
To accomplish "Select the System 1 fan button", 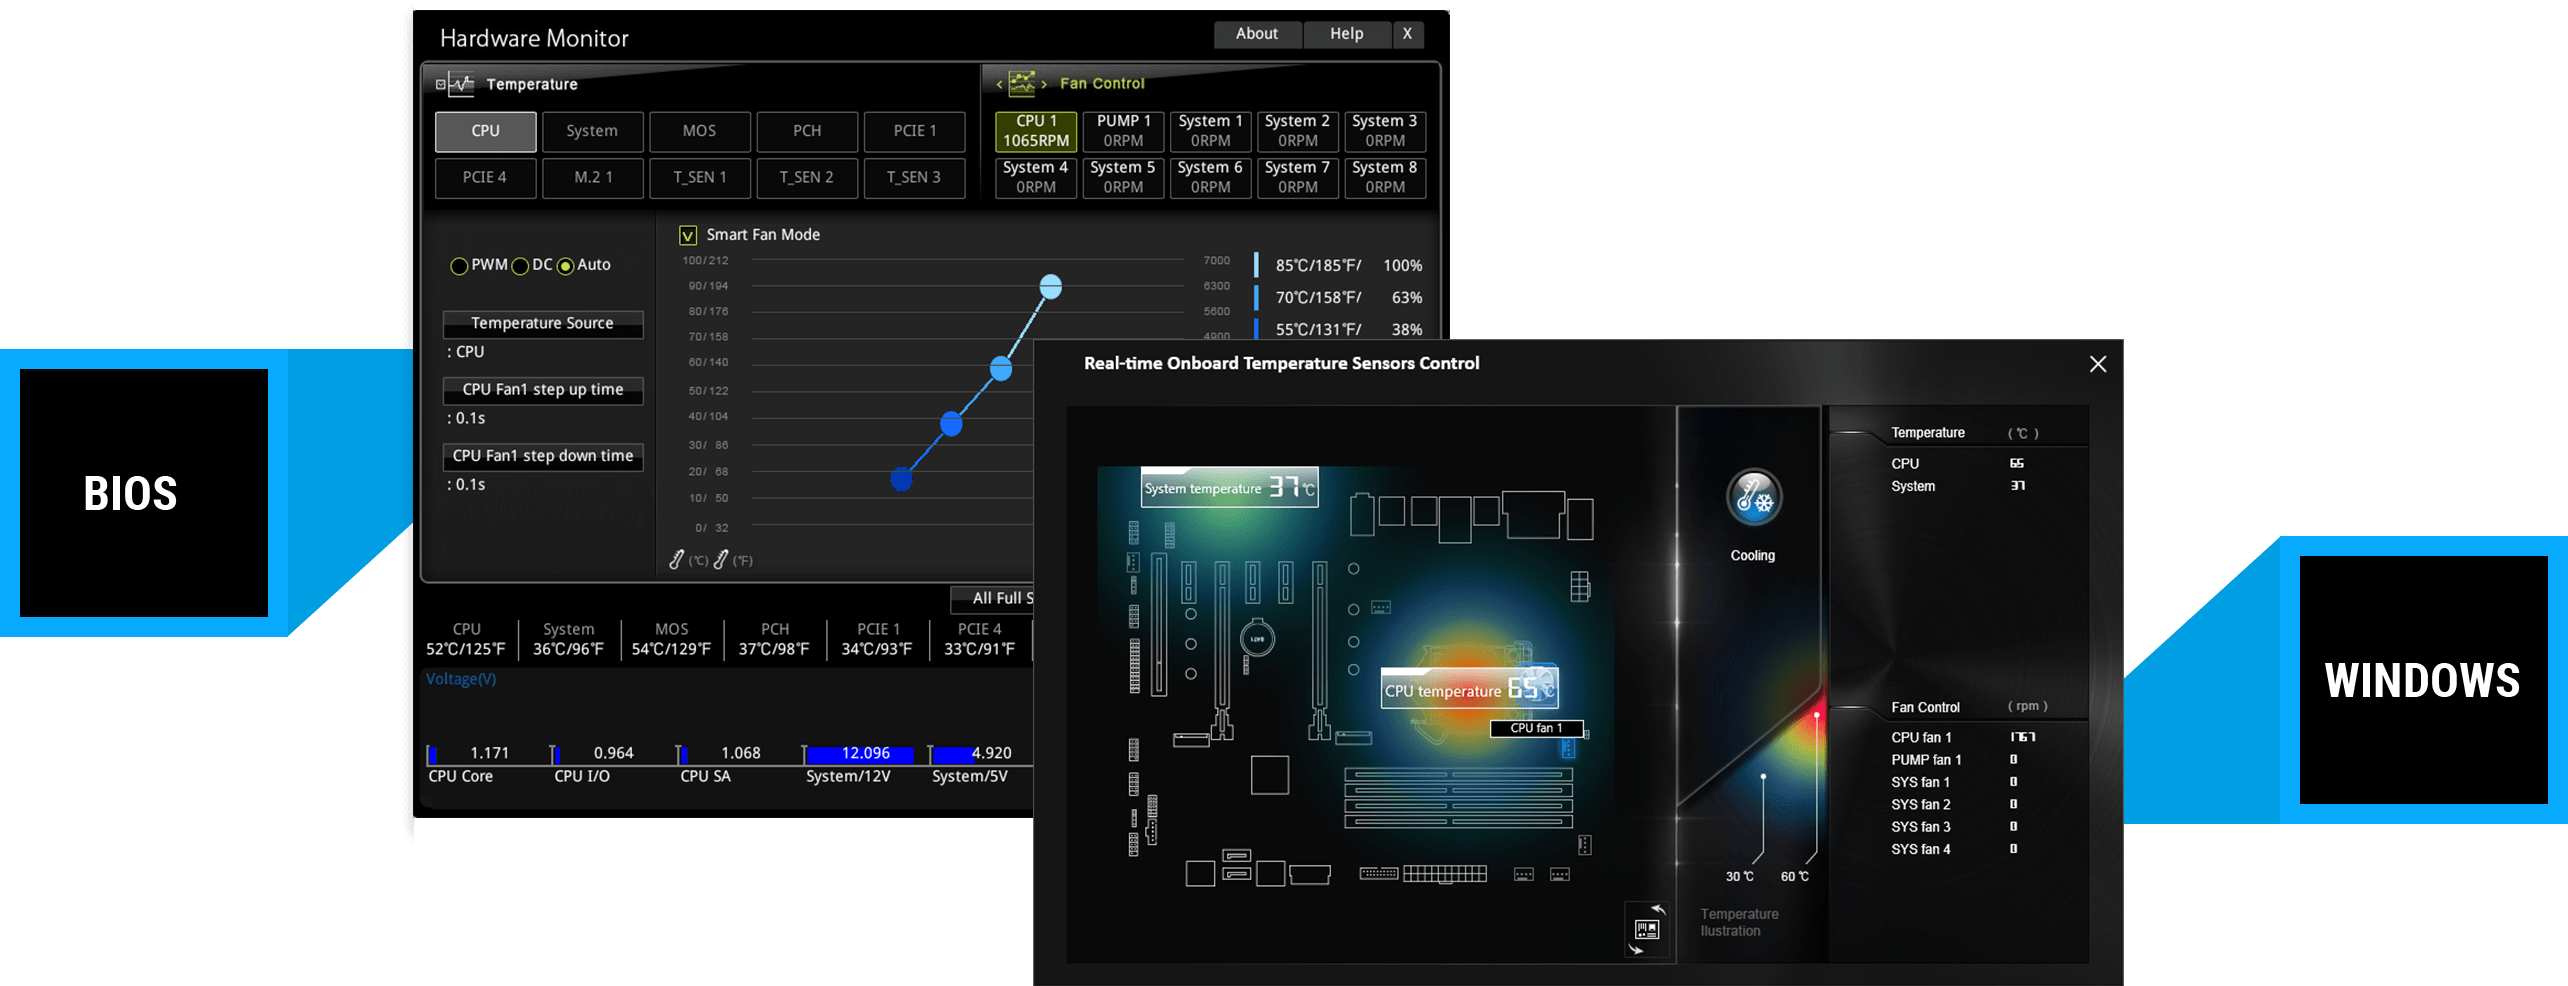I will (1210, 131).
